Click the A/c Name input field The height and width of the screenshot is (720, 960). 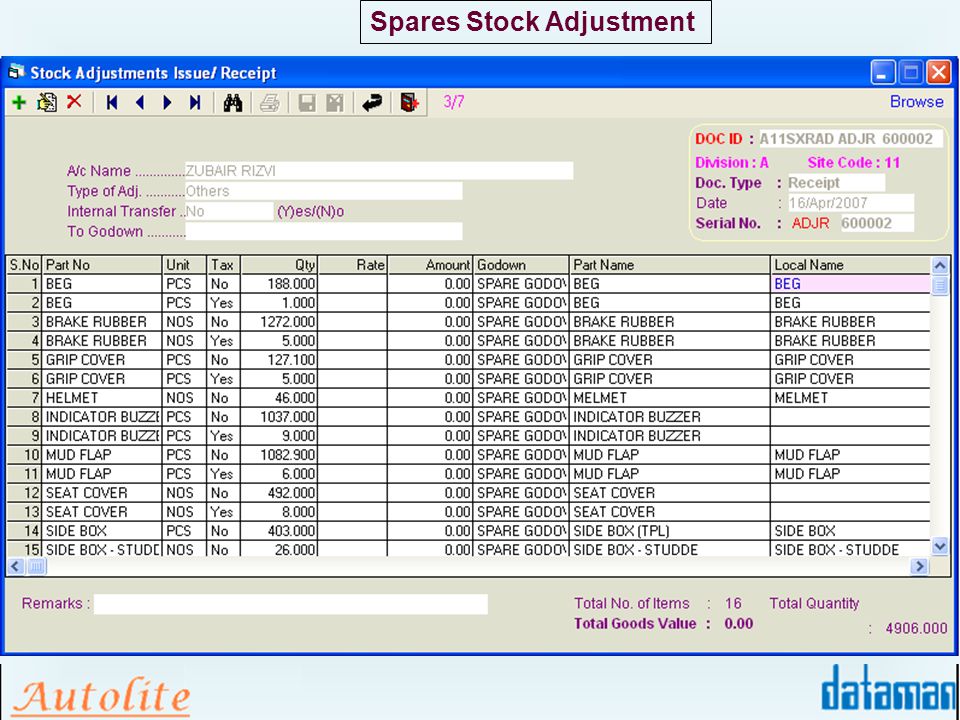coord(379,171)
